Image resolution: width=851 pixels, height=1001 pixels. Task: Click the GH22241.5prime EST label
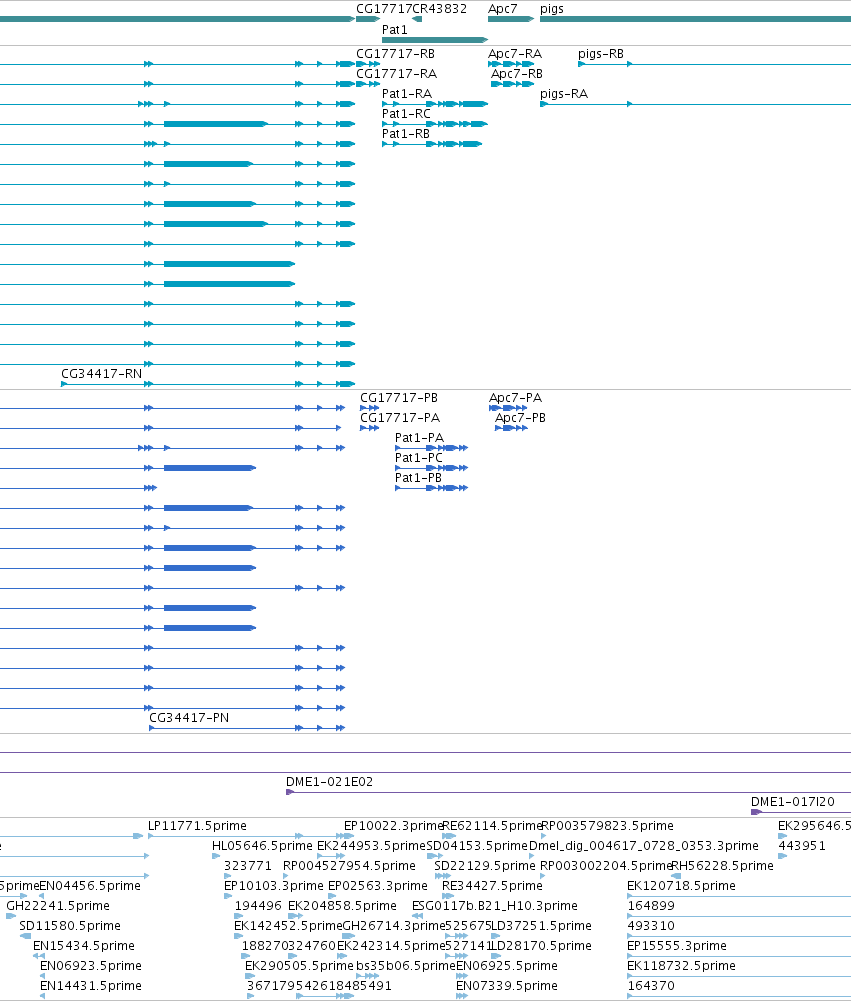(x=58, y=906)
